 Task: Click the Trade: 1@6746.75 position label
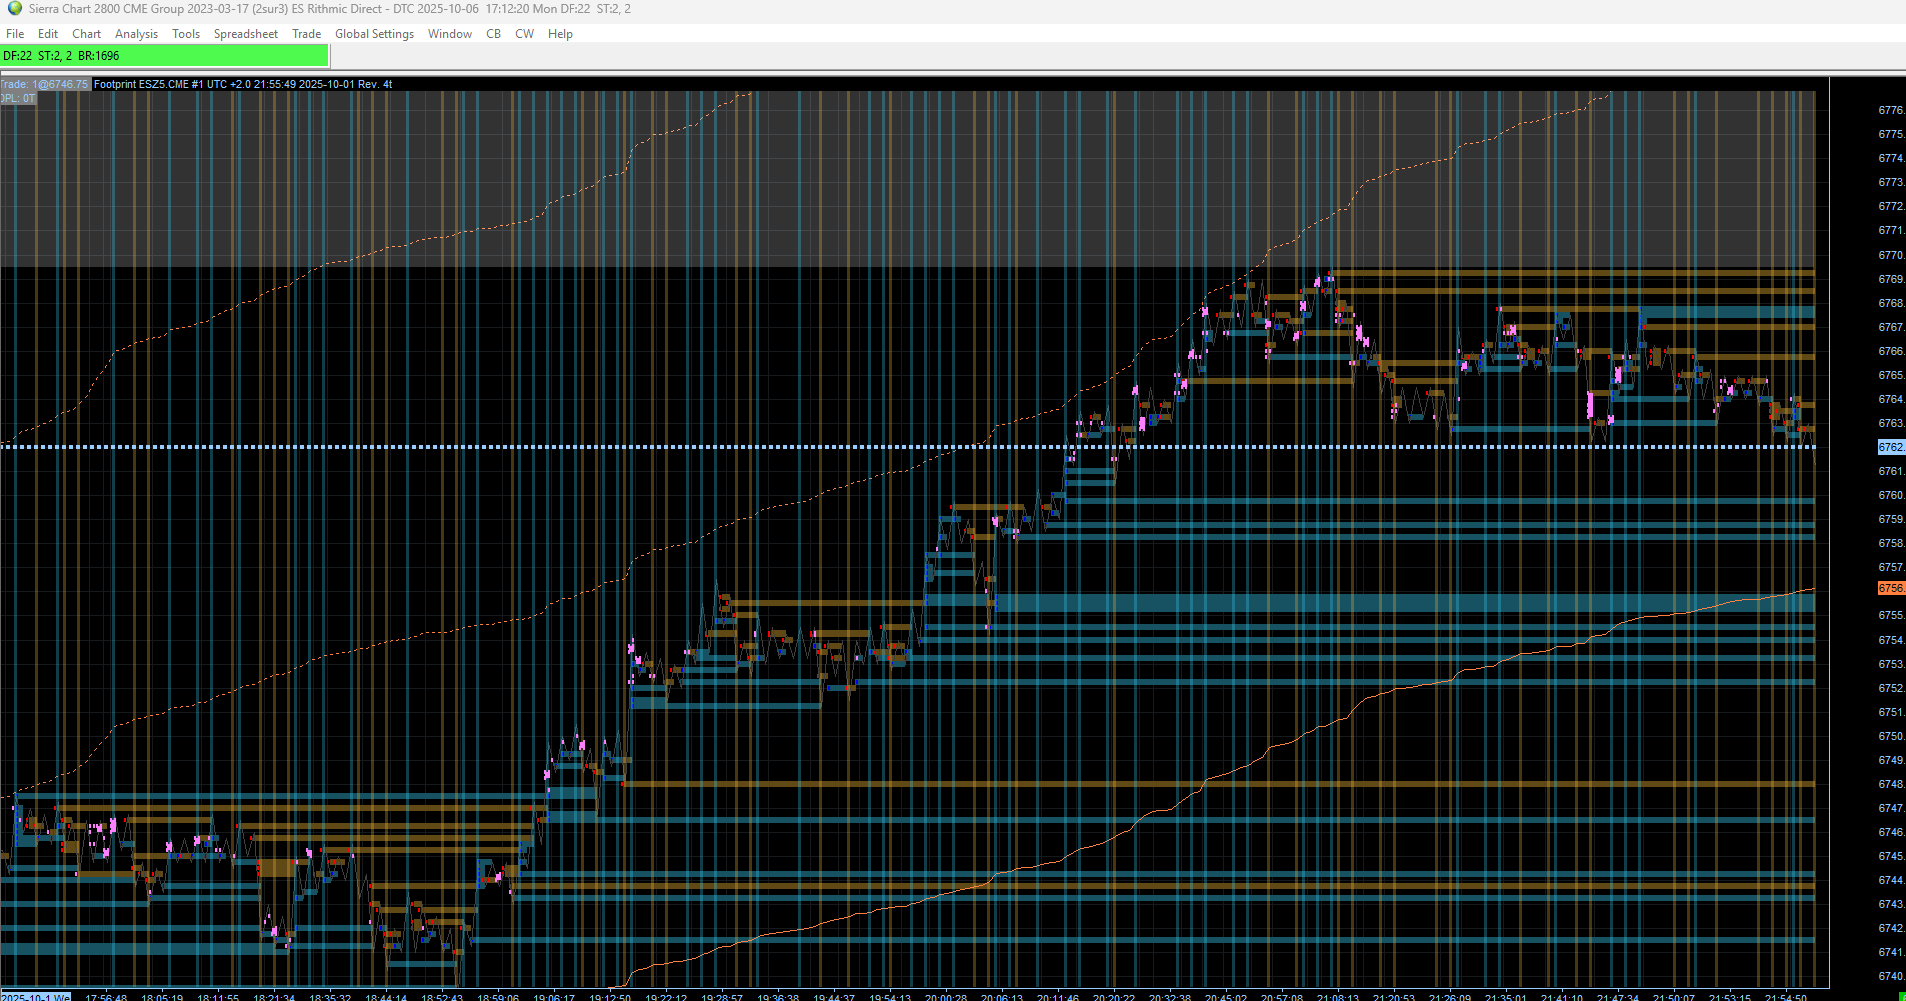pos(45,85)
